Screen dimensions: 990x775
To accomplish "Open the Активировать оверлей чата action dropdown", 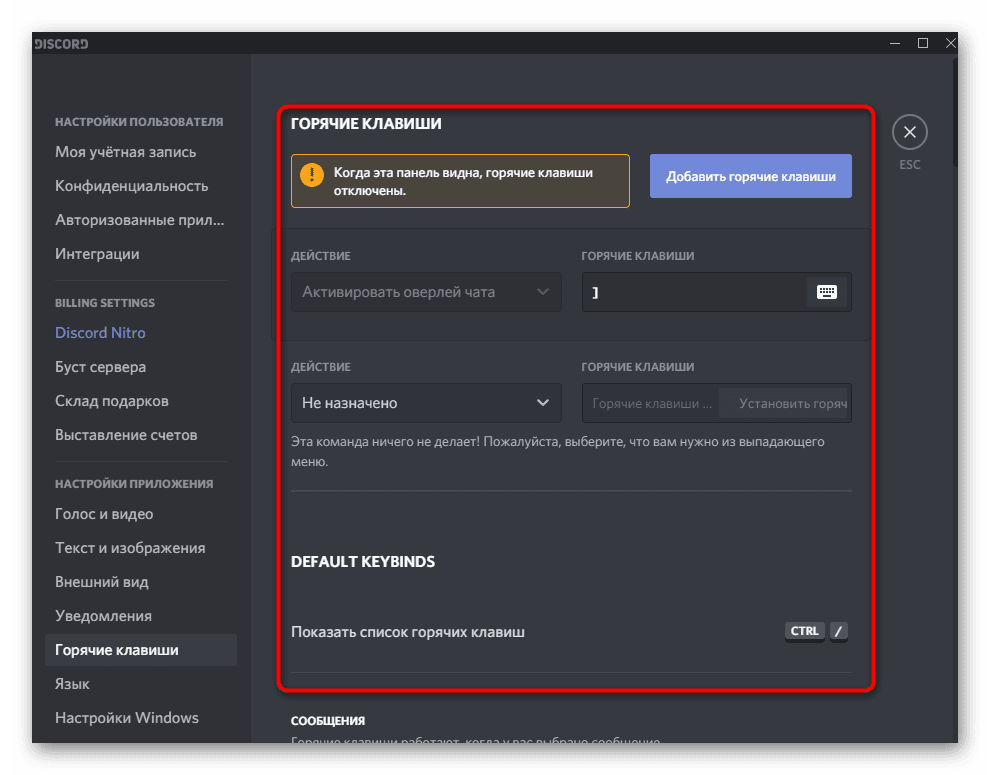I will point(426,292).
